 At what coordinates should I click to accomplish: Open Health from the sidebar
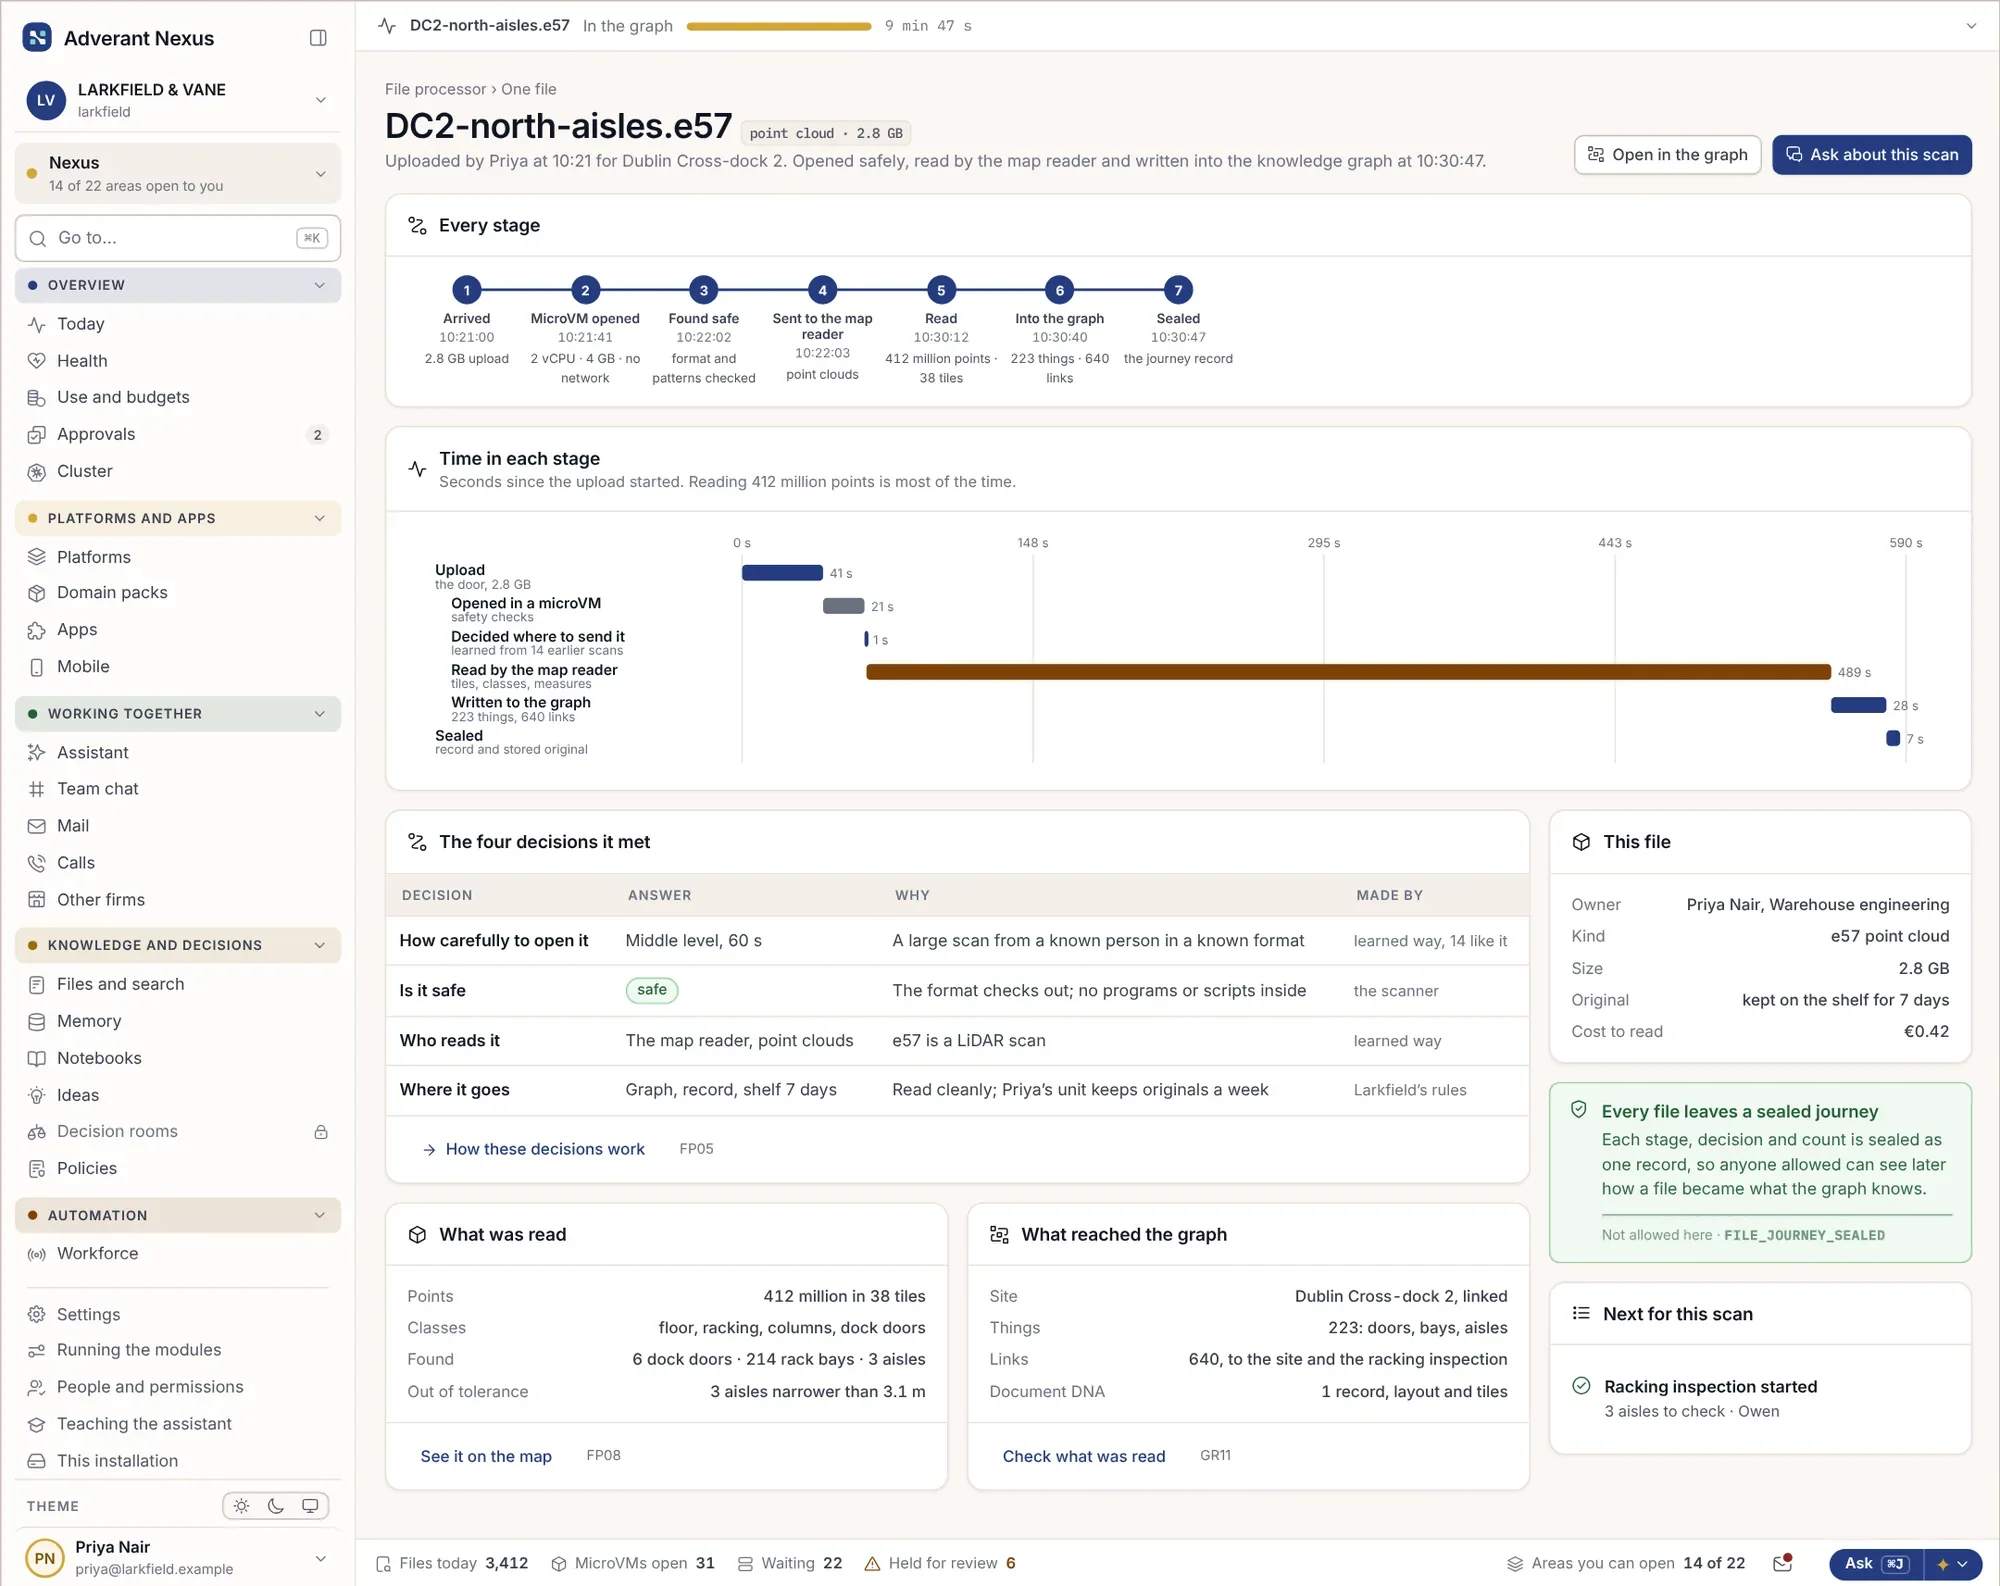point(178,361)
